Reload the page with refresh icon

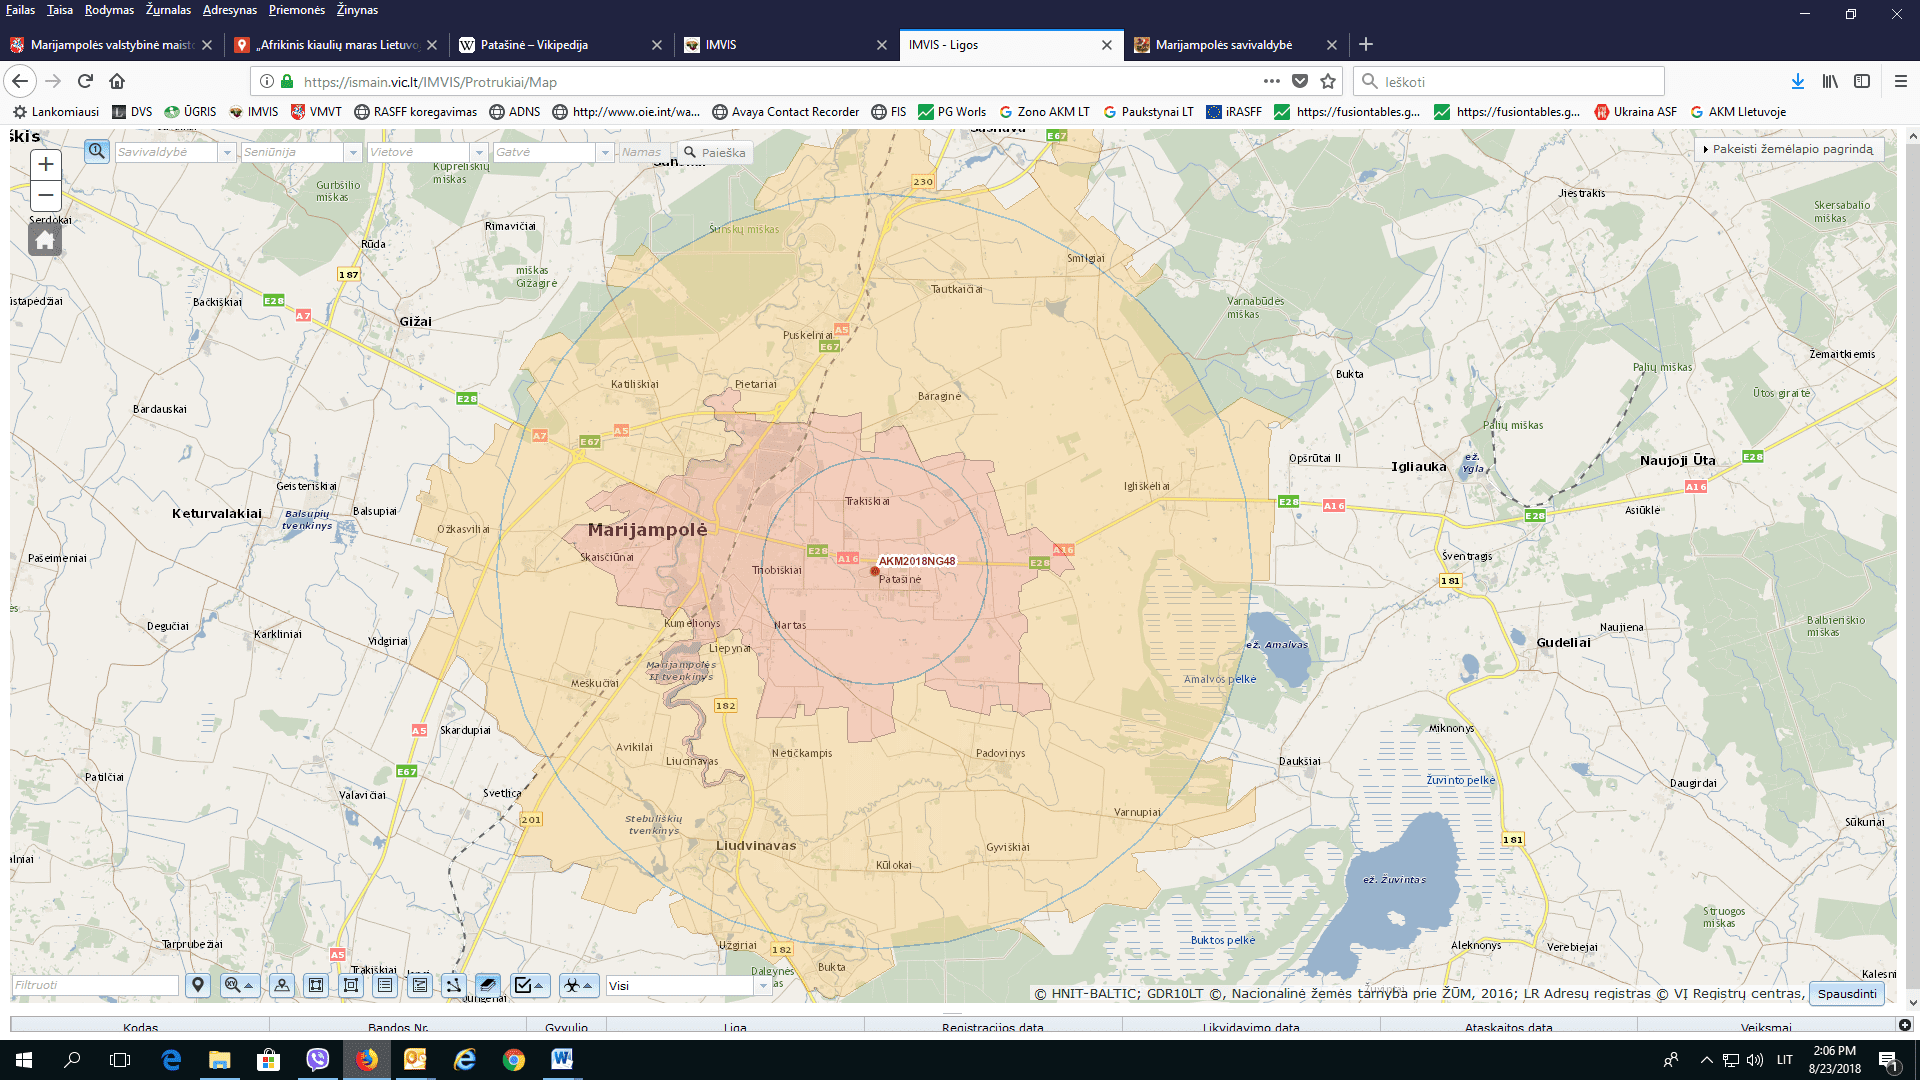click(86, 81)
